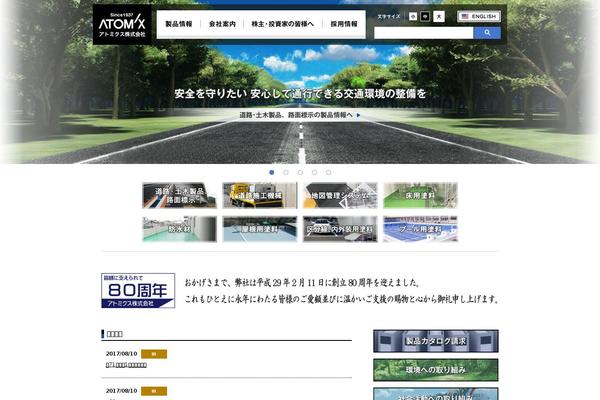This screenshot has height=400, width=600.
Task: Open 地図管理システム category tile
Action: [x=340, y=195]
